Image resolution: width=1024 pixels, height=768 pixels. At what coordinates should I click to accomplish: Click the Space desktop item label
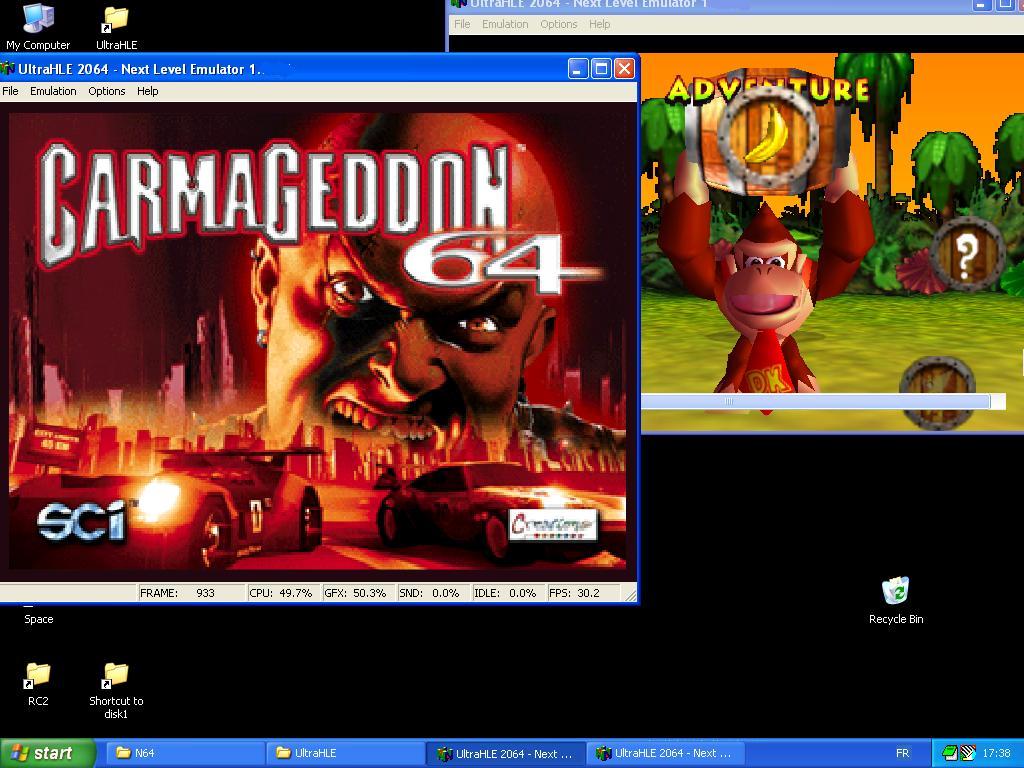[39, 619]
